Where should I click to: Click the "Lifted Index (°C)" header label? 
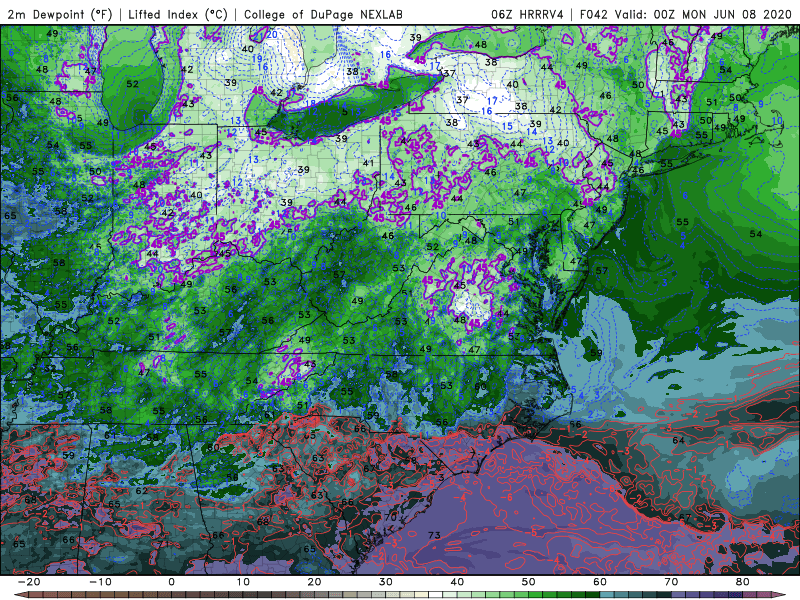click(178, 14)
